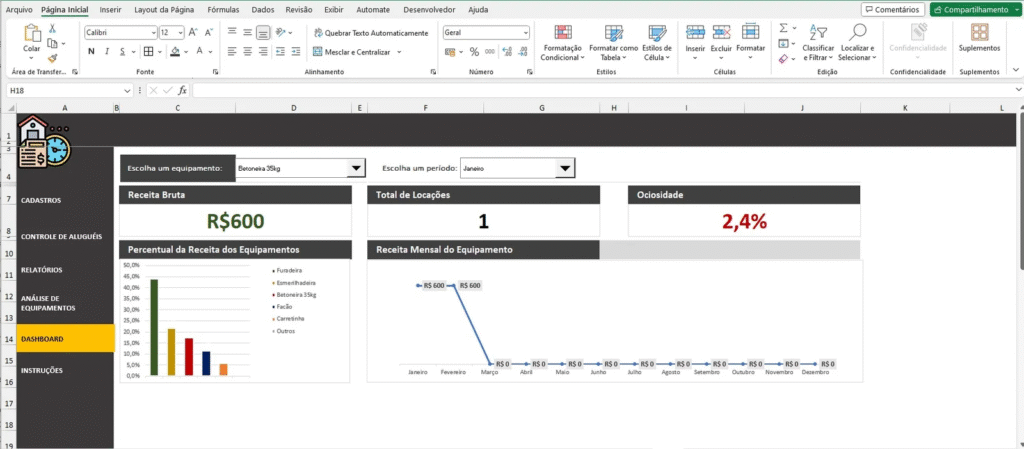Expand the period dropdown showing Janeiro
This screenshot has width=1024, height=449.
pyautogui.click(x=564, y=169)
